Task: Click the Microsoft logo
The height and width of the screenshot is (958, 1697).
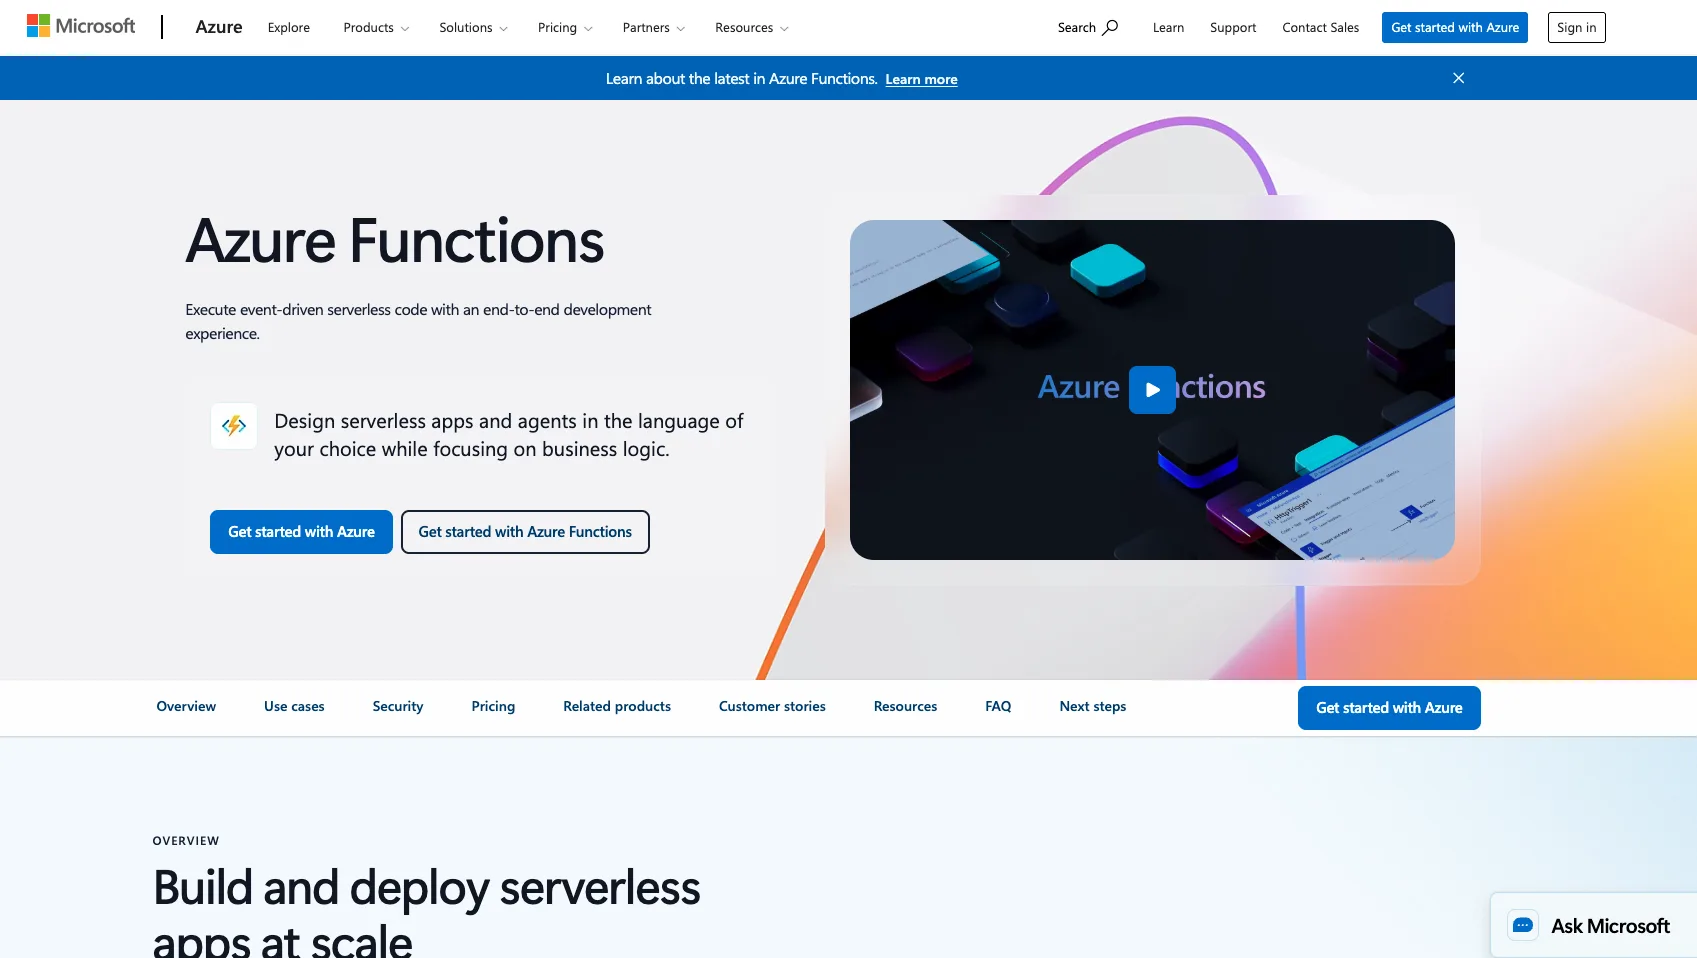Action: [x=81, y=27]
